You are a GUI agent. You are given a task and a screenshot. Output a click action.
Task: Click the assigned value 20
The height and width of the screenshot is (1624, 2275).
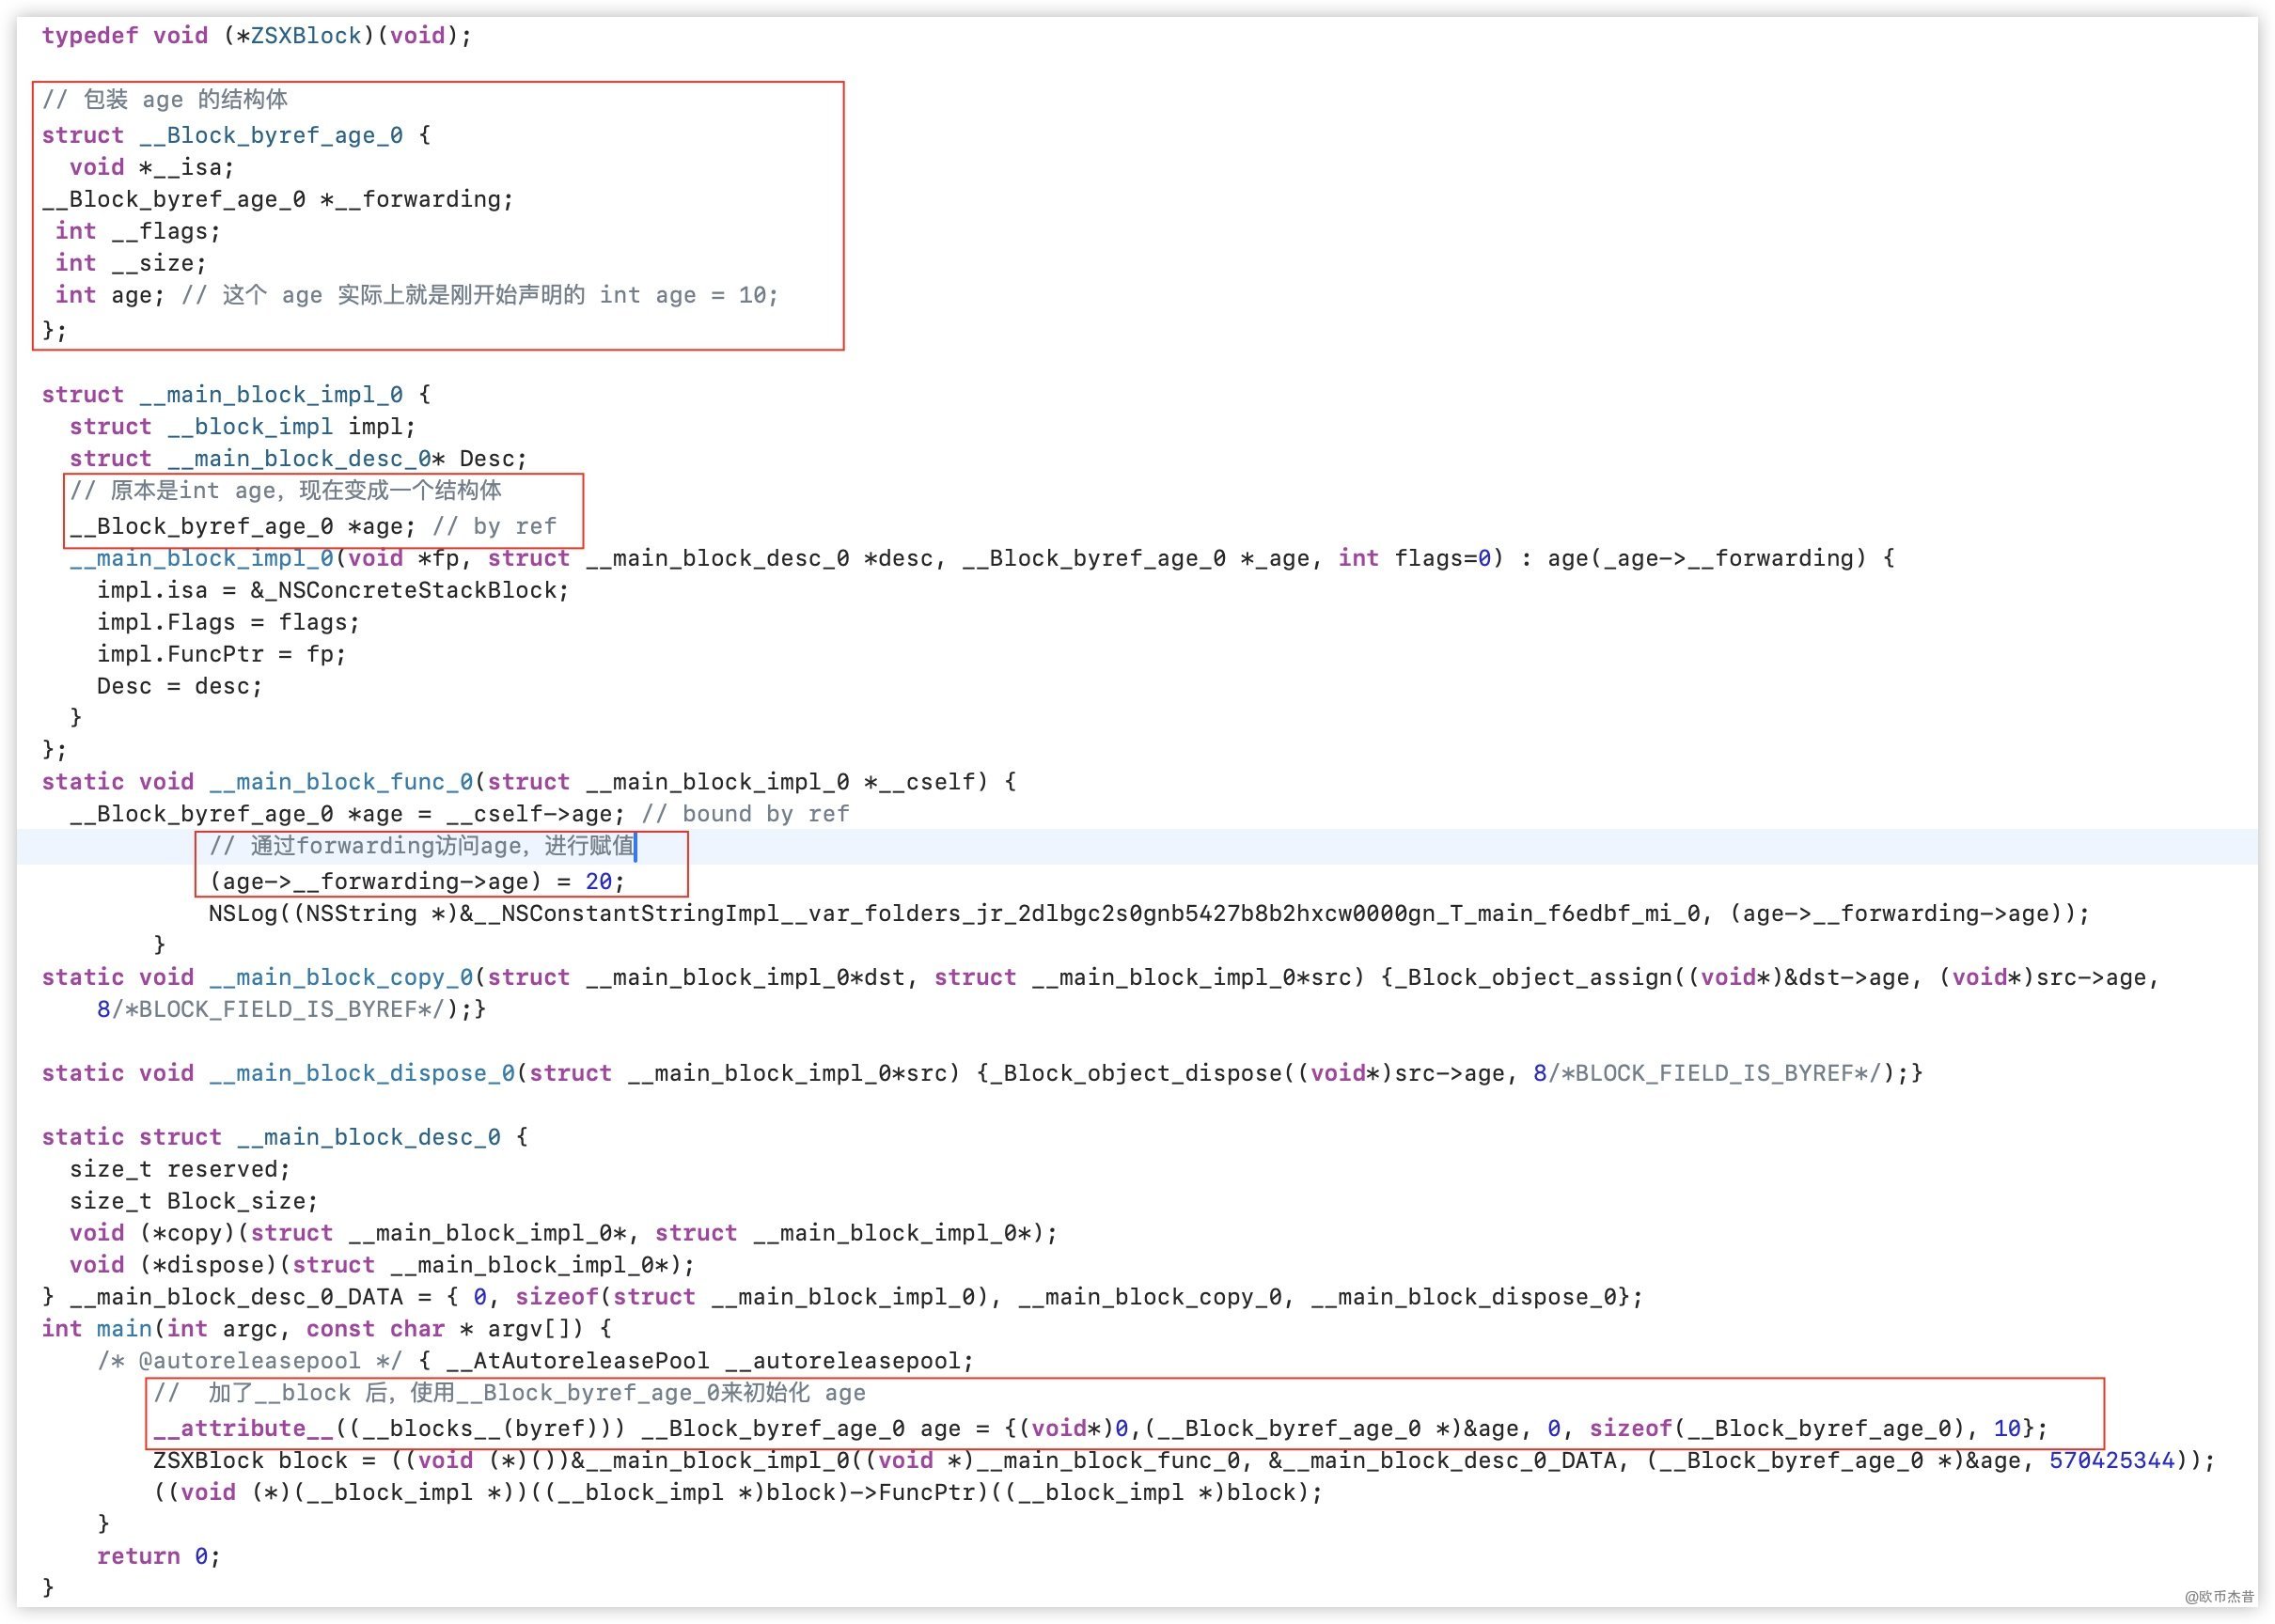[x=598, y=881]
